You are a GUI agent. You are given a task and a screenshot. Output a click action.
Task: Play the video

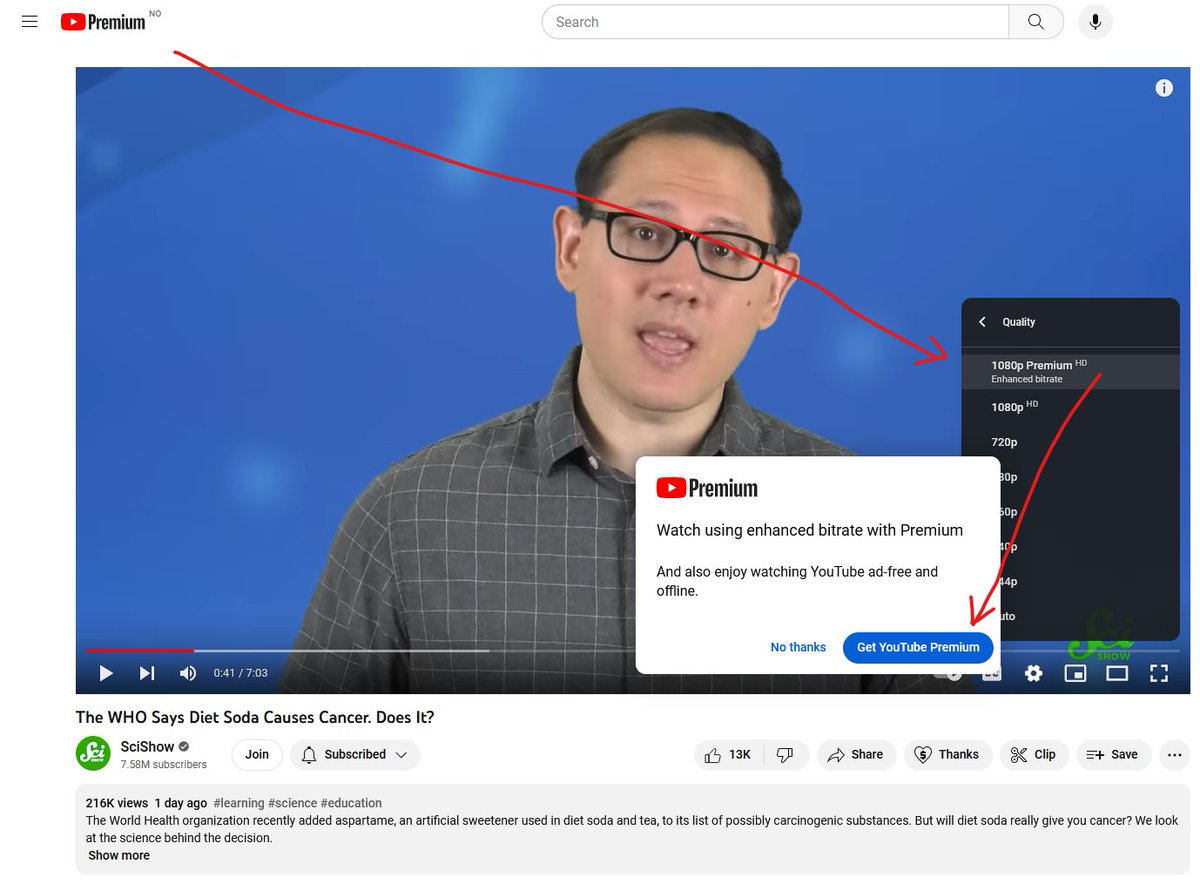click(x=106, y=673)
